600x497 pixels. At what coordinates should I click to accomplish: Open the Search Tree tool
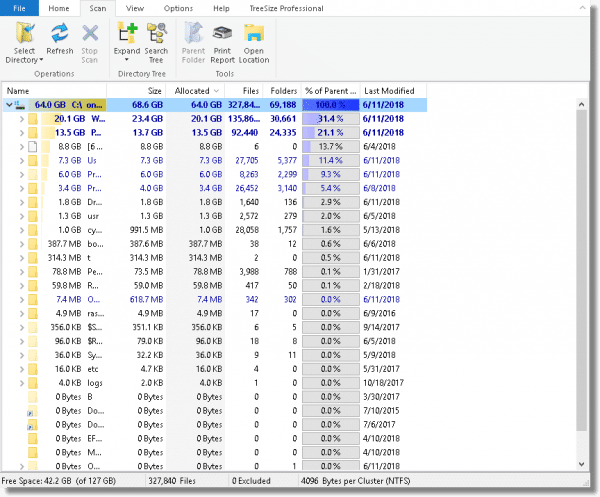pyautogui.click(x=156, y=42)
